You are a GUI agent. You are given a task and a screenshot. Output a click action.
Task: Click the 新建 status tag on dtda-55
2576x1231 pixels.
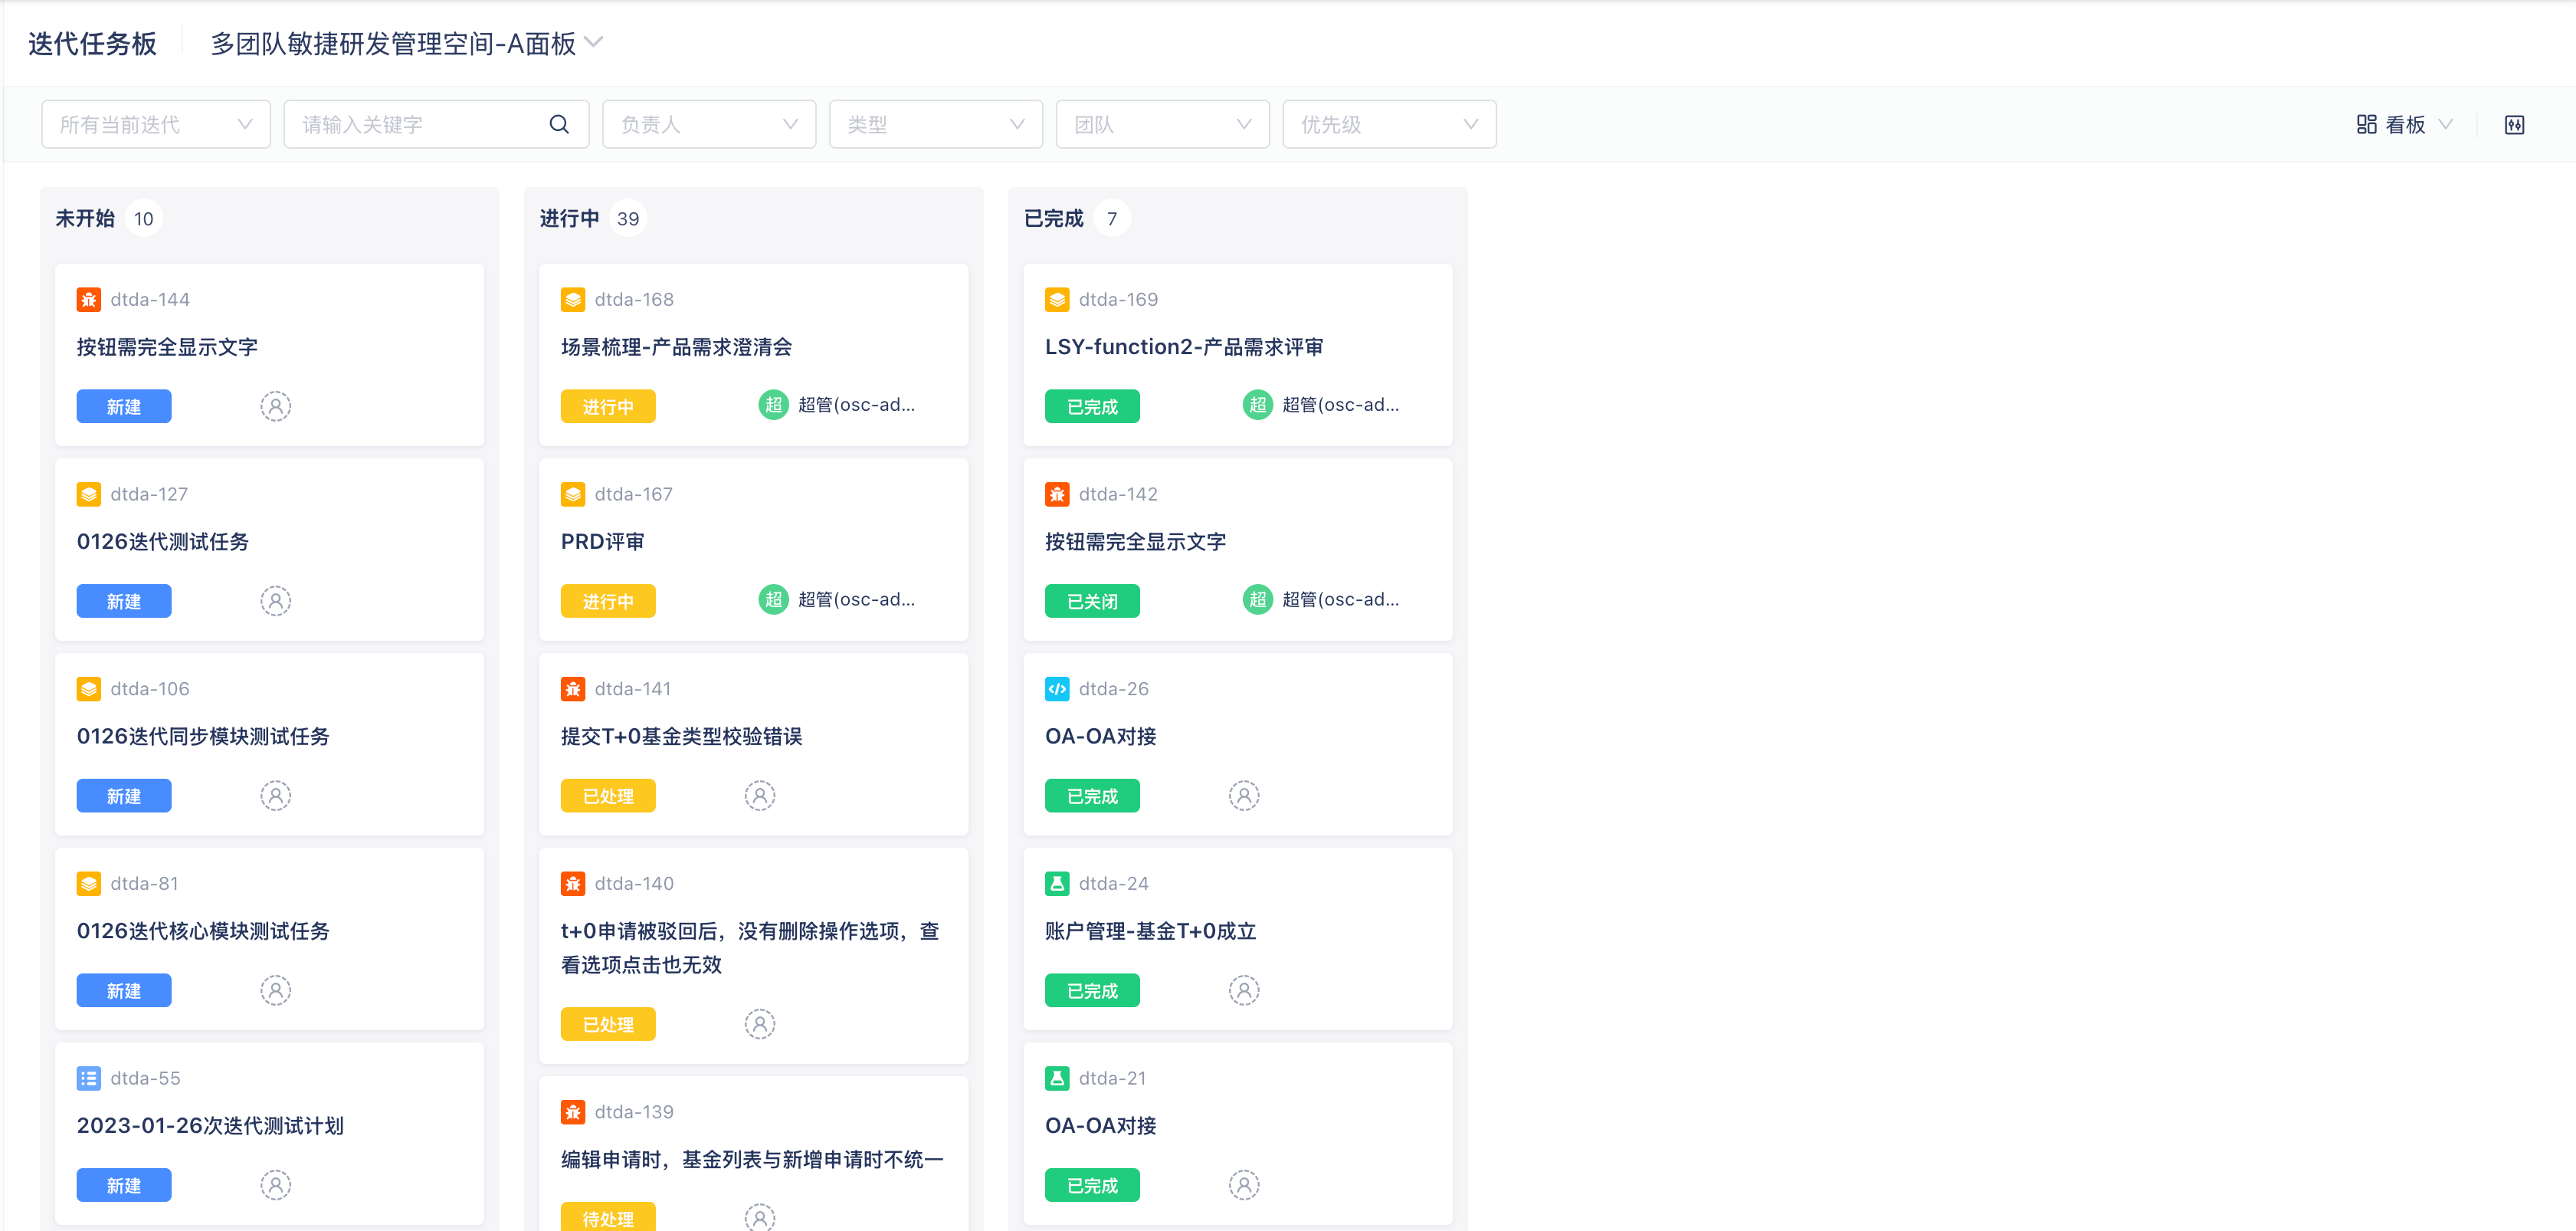pyautogui.click(x=124, y=1185)
